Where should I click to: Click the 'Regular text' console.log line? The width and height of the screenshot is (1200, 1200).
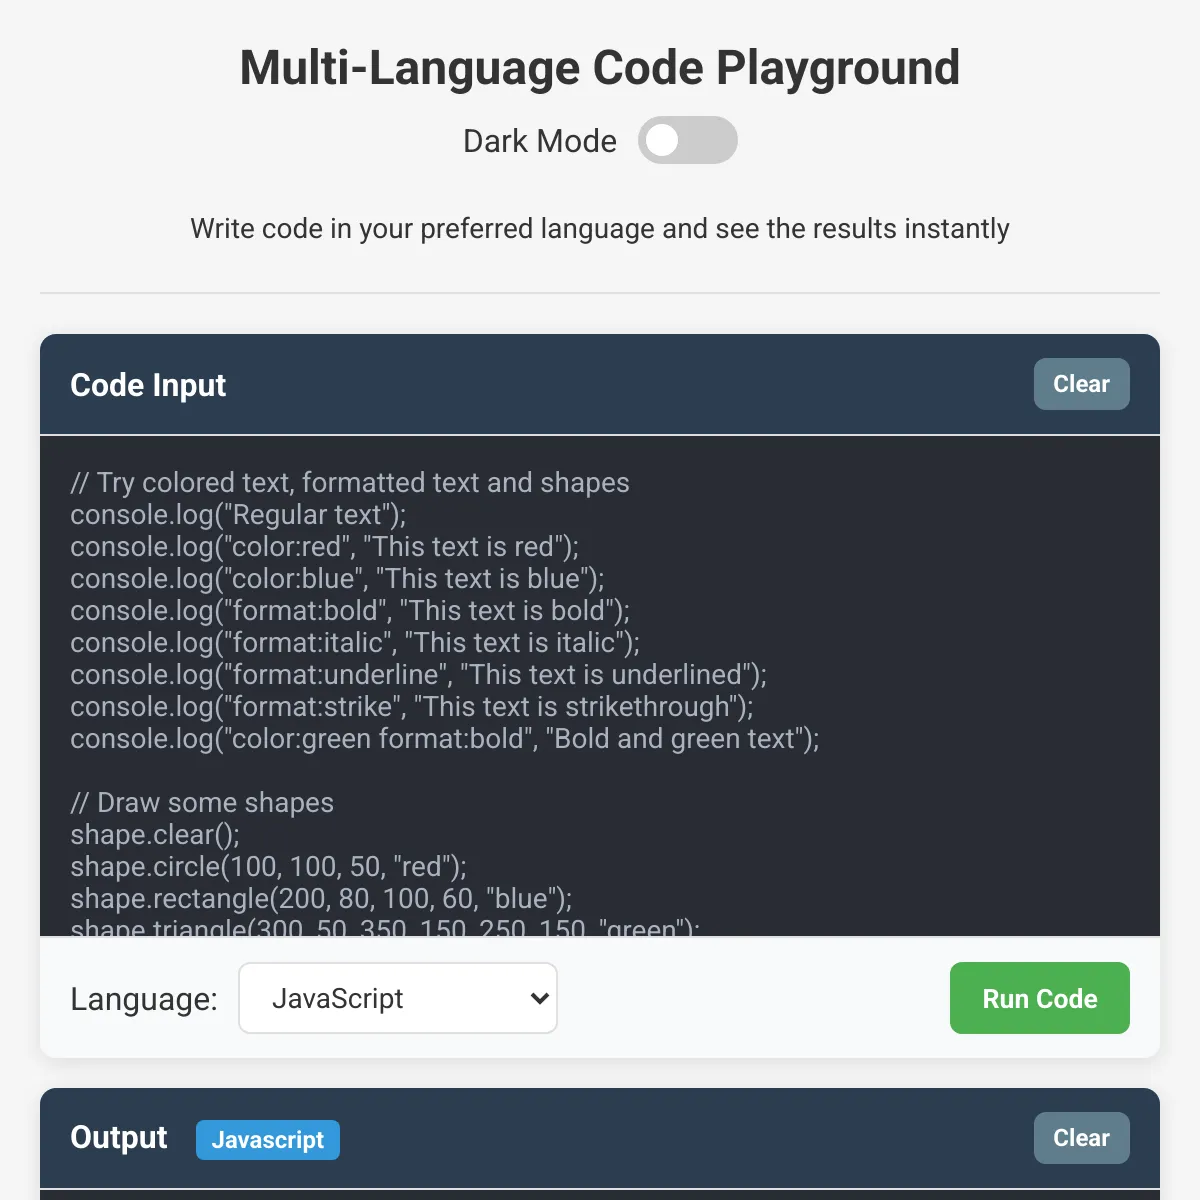point(238,514)
